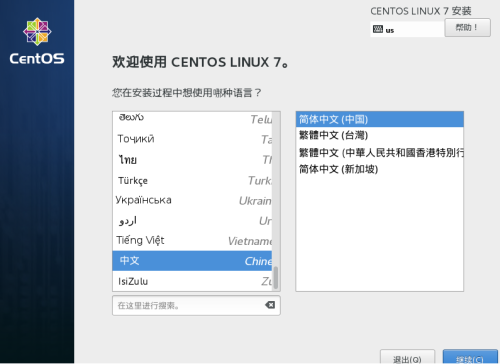This screenshot has width=500, height=364.
Task: Choose 简体中文 (中国) locale
Action: click(380, 119)
